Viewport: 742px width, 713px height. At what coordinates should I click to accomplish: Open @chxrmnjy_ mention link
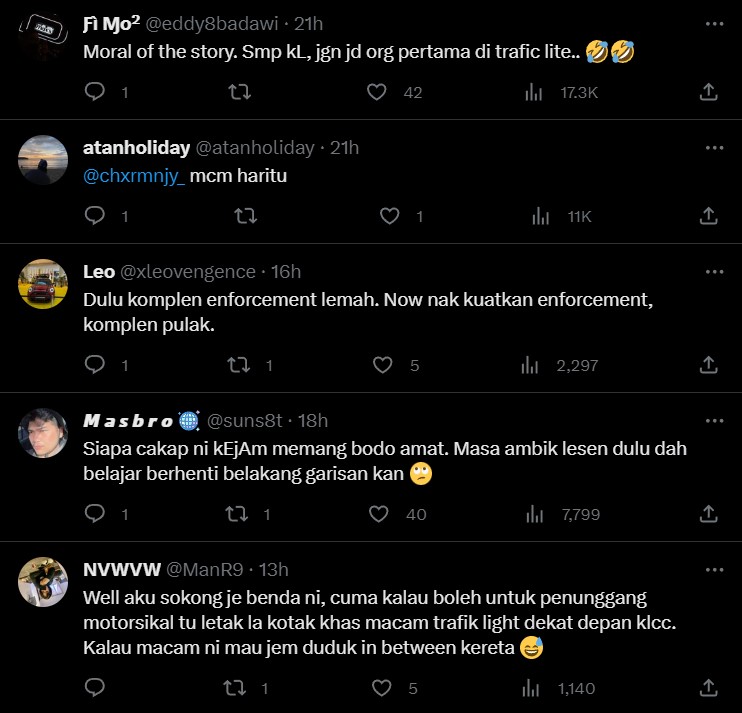click(135, 175)
